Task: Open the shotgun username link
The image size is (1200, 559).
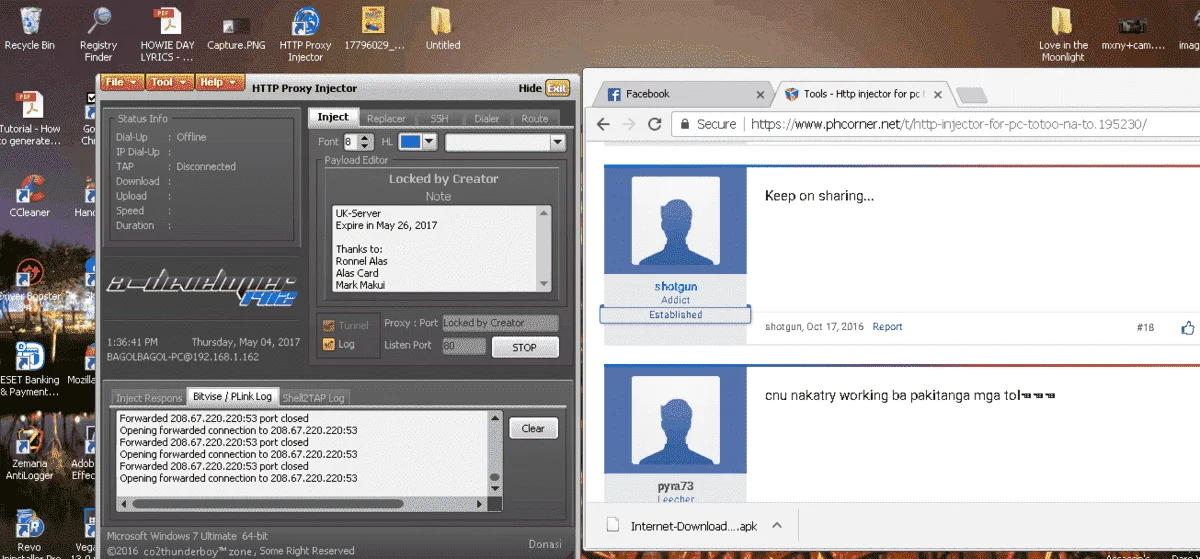Action: pyautogui.click(x=675, y=287)
